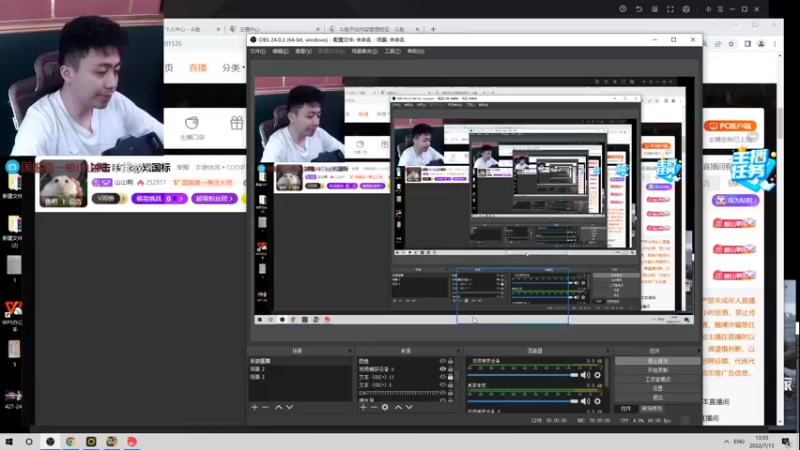800x450 pixels.
Task: Add a new scene with the Scenes plus icon
Action: 255,407
